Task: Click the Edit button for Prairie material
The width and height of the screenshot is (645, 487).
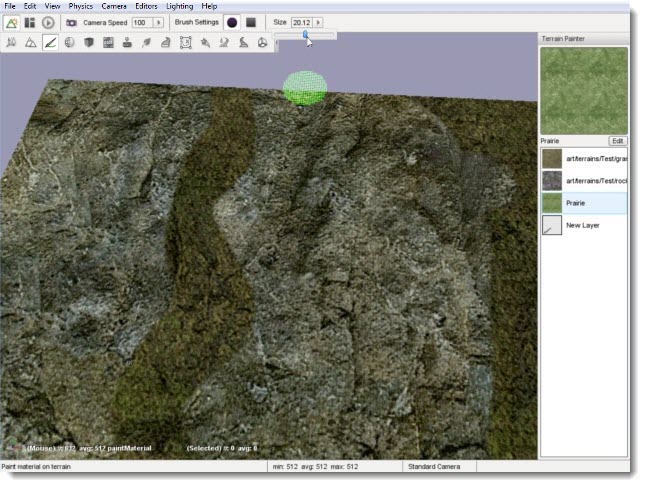Action: [618, 141]
